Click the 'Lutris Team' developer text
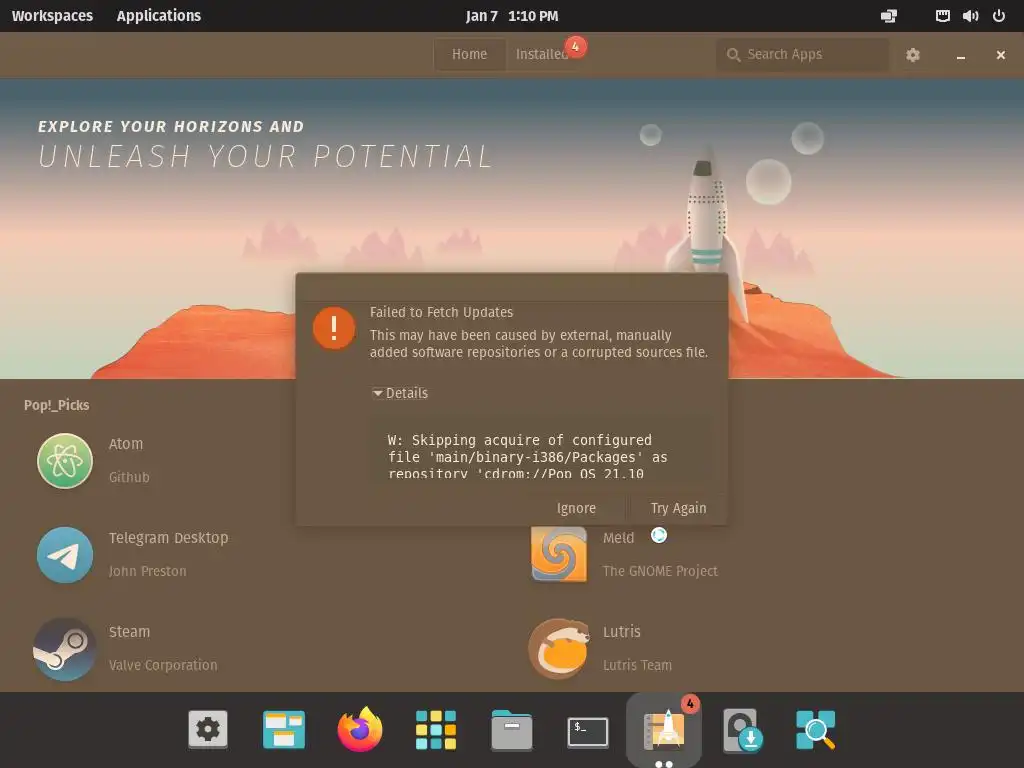 pyautogui.click(x=637, y=665)
